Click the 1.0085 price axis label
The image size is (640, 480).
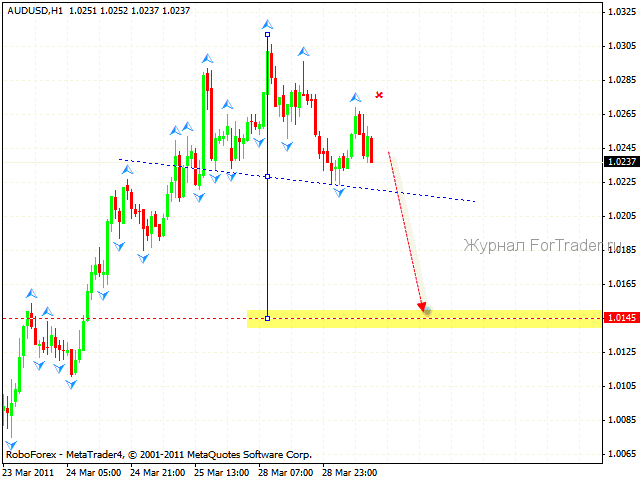pos(622,420)
